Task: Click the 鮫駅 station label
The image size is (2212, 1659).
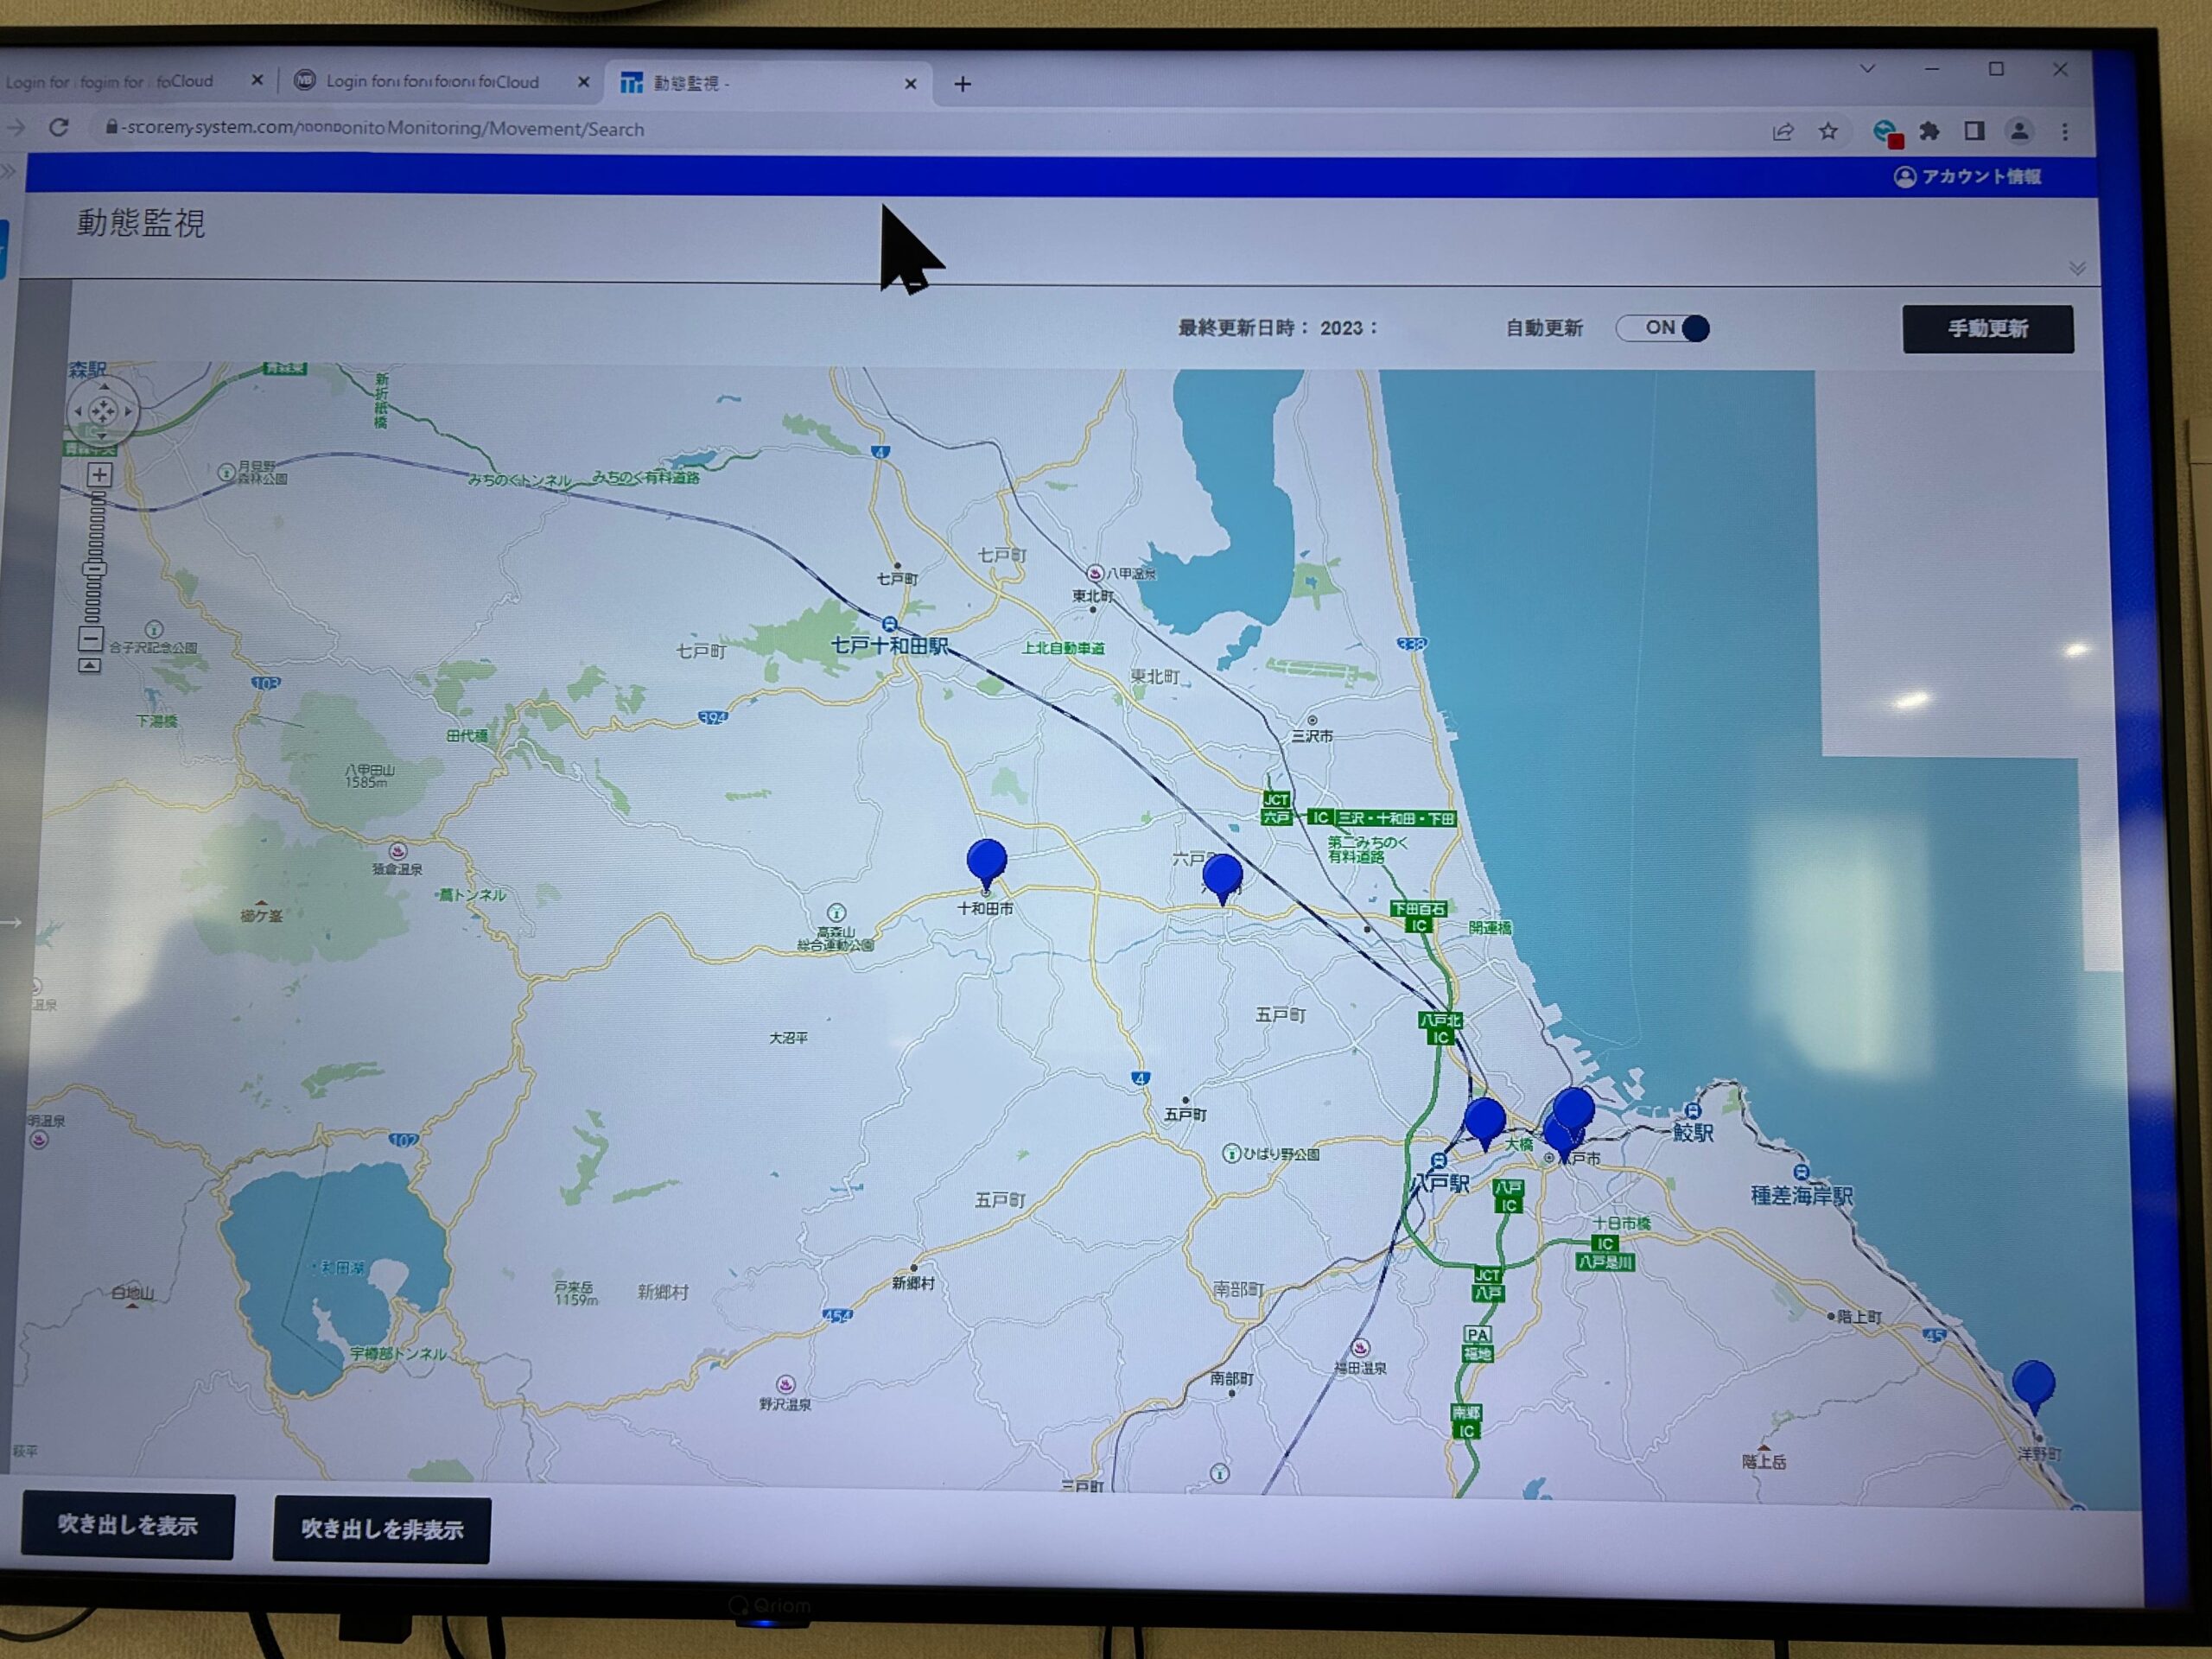Action: 1693,1132
